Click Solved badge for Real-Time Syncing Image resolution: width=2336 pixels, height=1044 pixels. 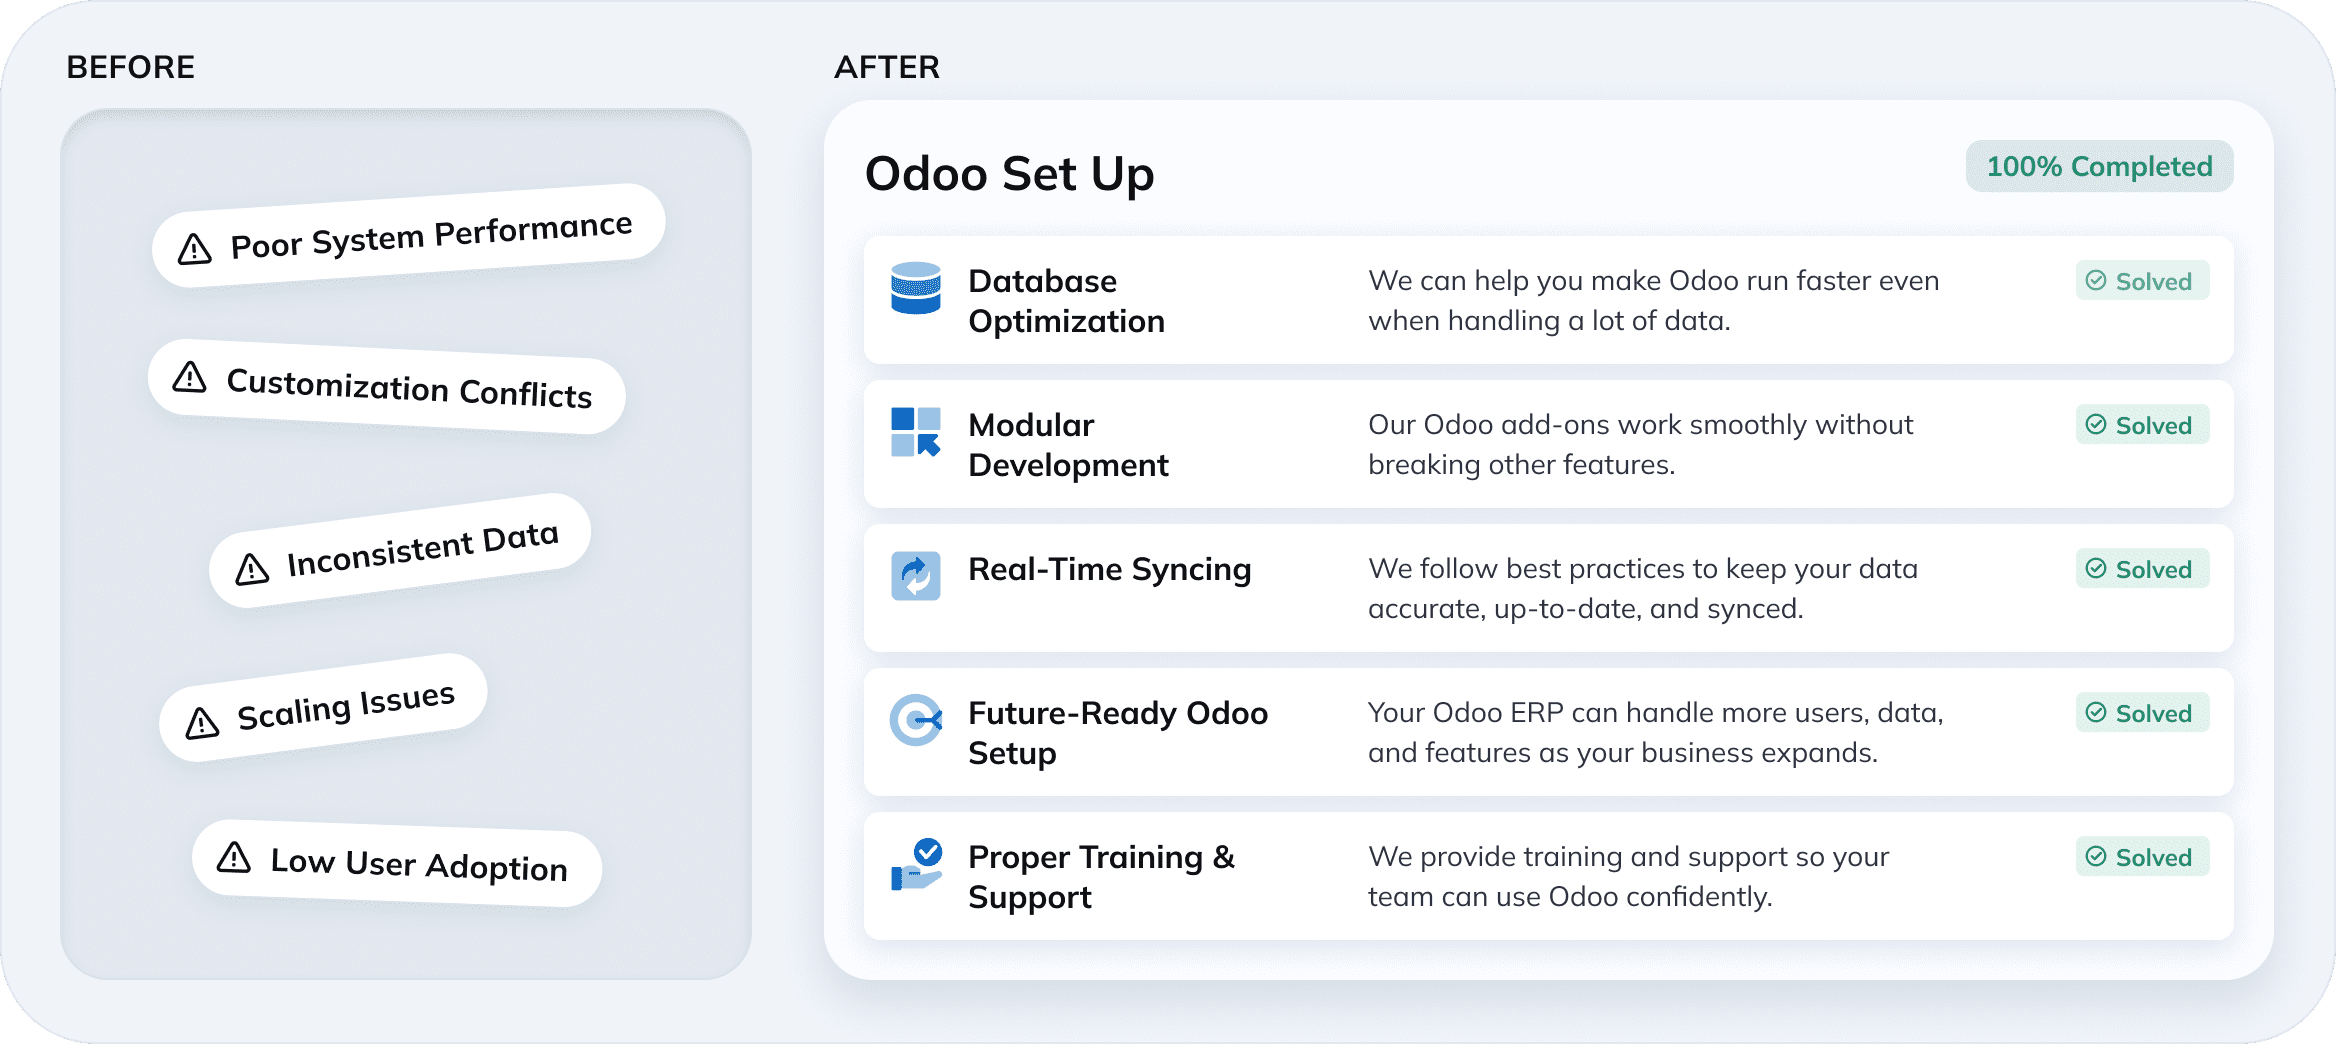pos(2141,569)
